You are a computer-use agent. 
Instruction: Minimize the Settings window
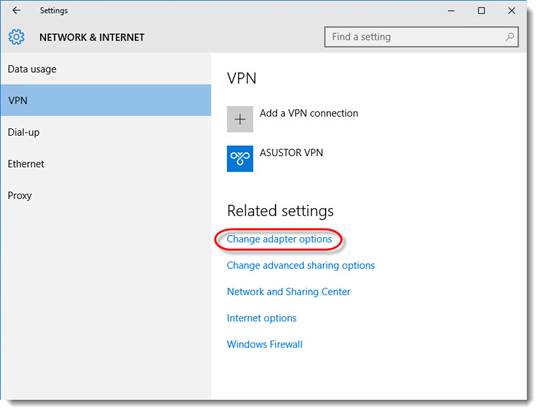(x=451, y=11)
